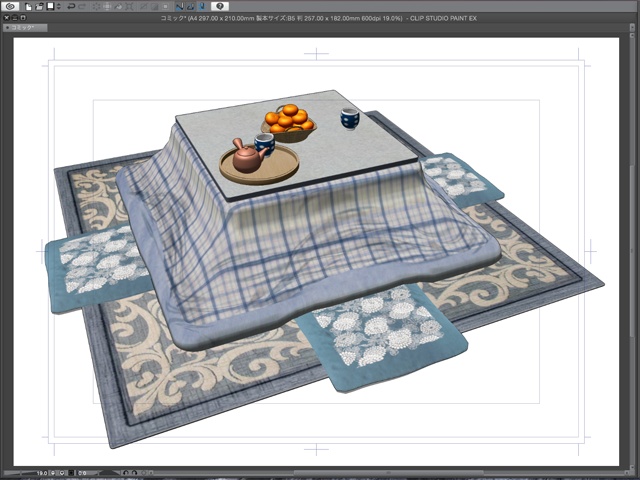Click the Scale/Rotate transform icon
The height and width of the screenshot is (480, 640).
coord(129,7)
